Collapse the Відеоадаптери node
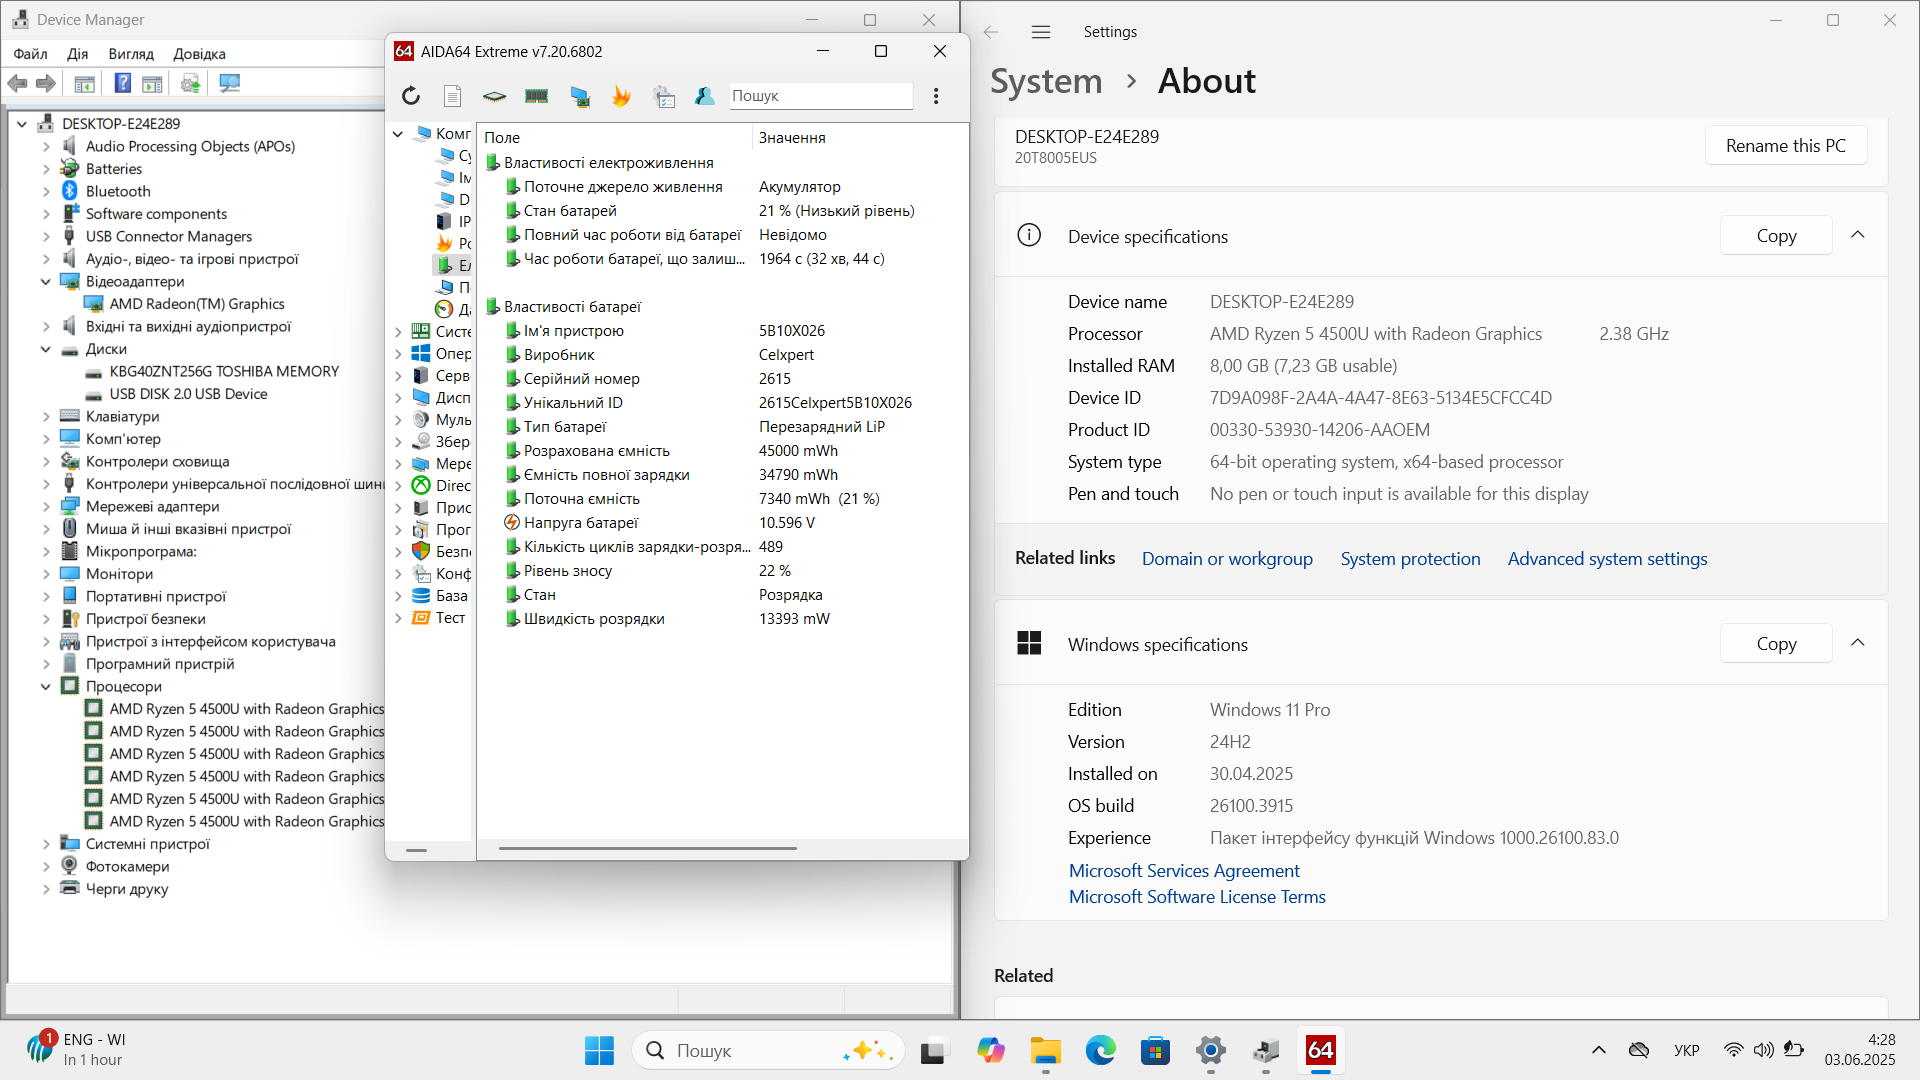The width and height of the screenshot is (1920, 1080). click(46, 281)
